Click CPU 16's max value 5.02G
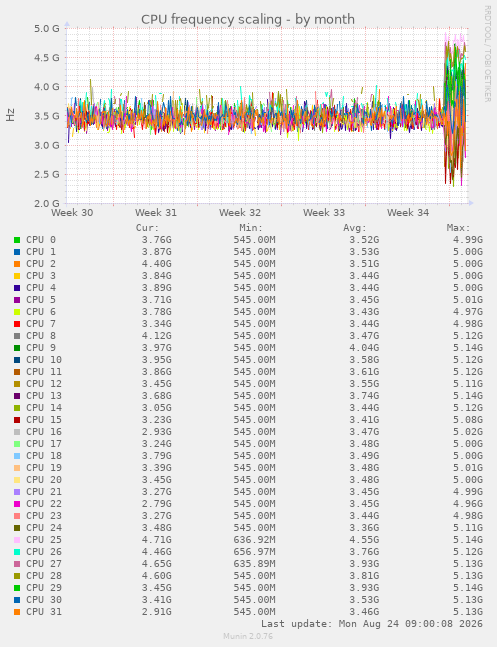 pyautogui.click(x=468, y=432)
